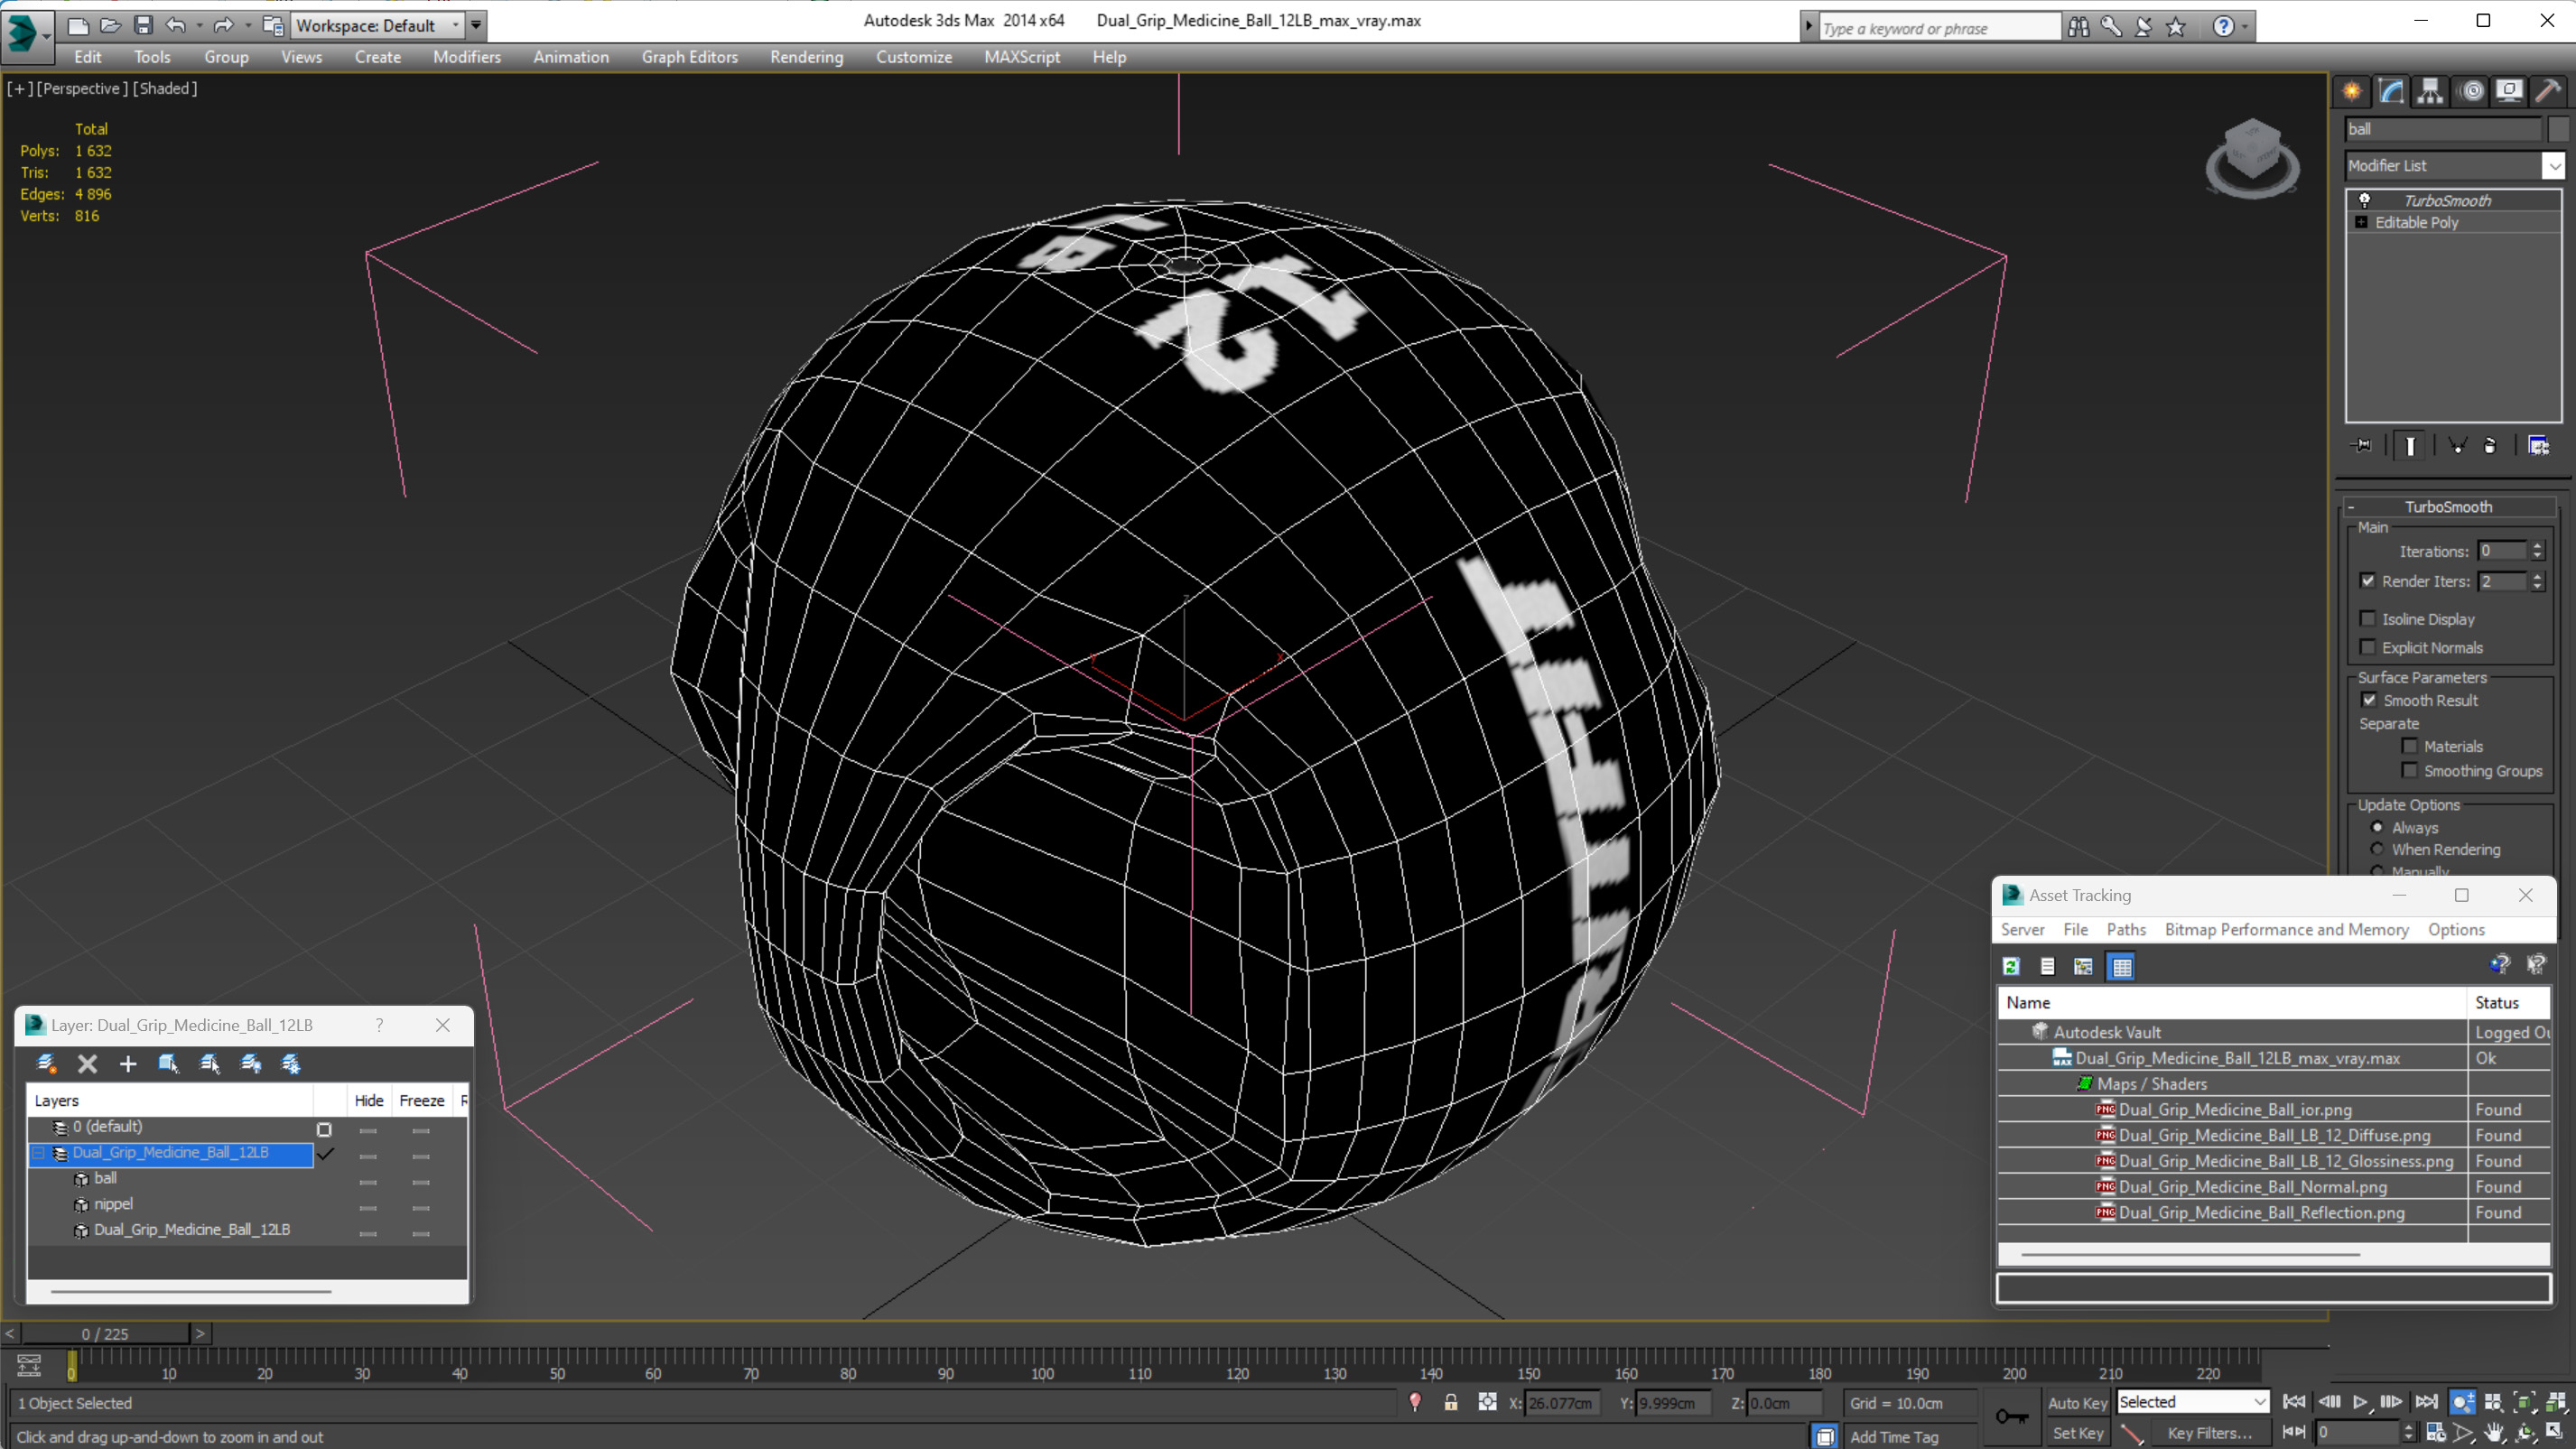Viewport: 2576px width, 1449px height.
Task: Open the MAXScript menu
Action: pos(1021,57)
